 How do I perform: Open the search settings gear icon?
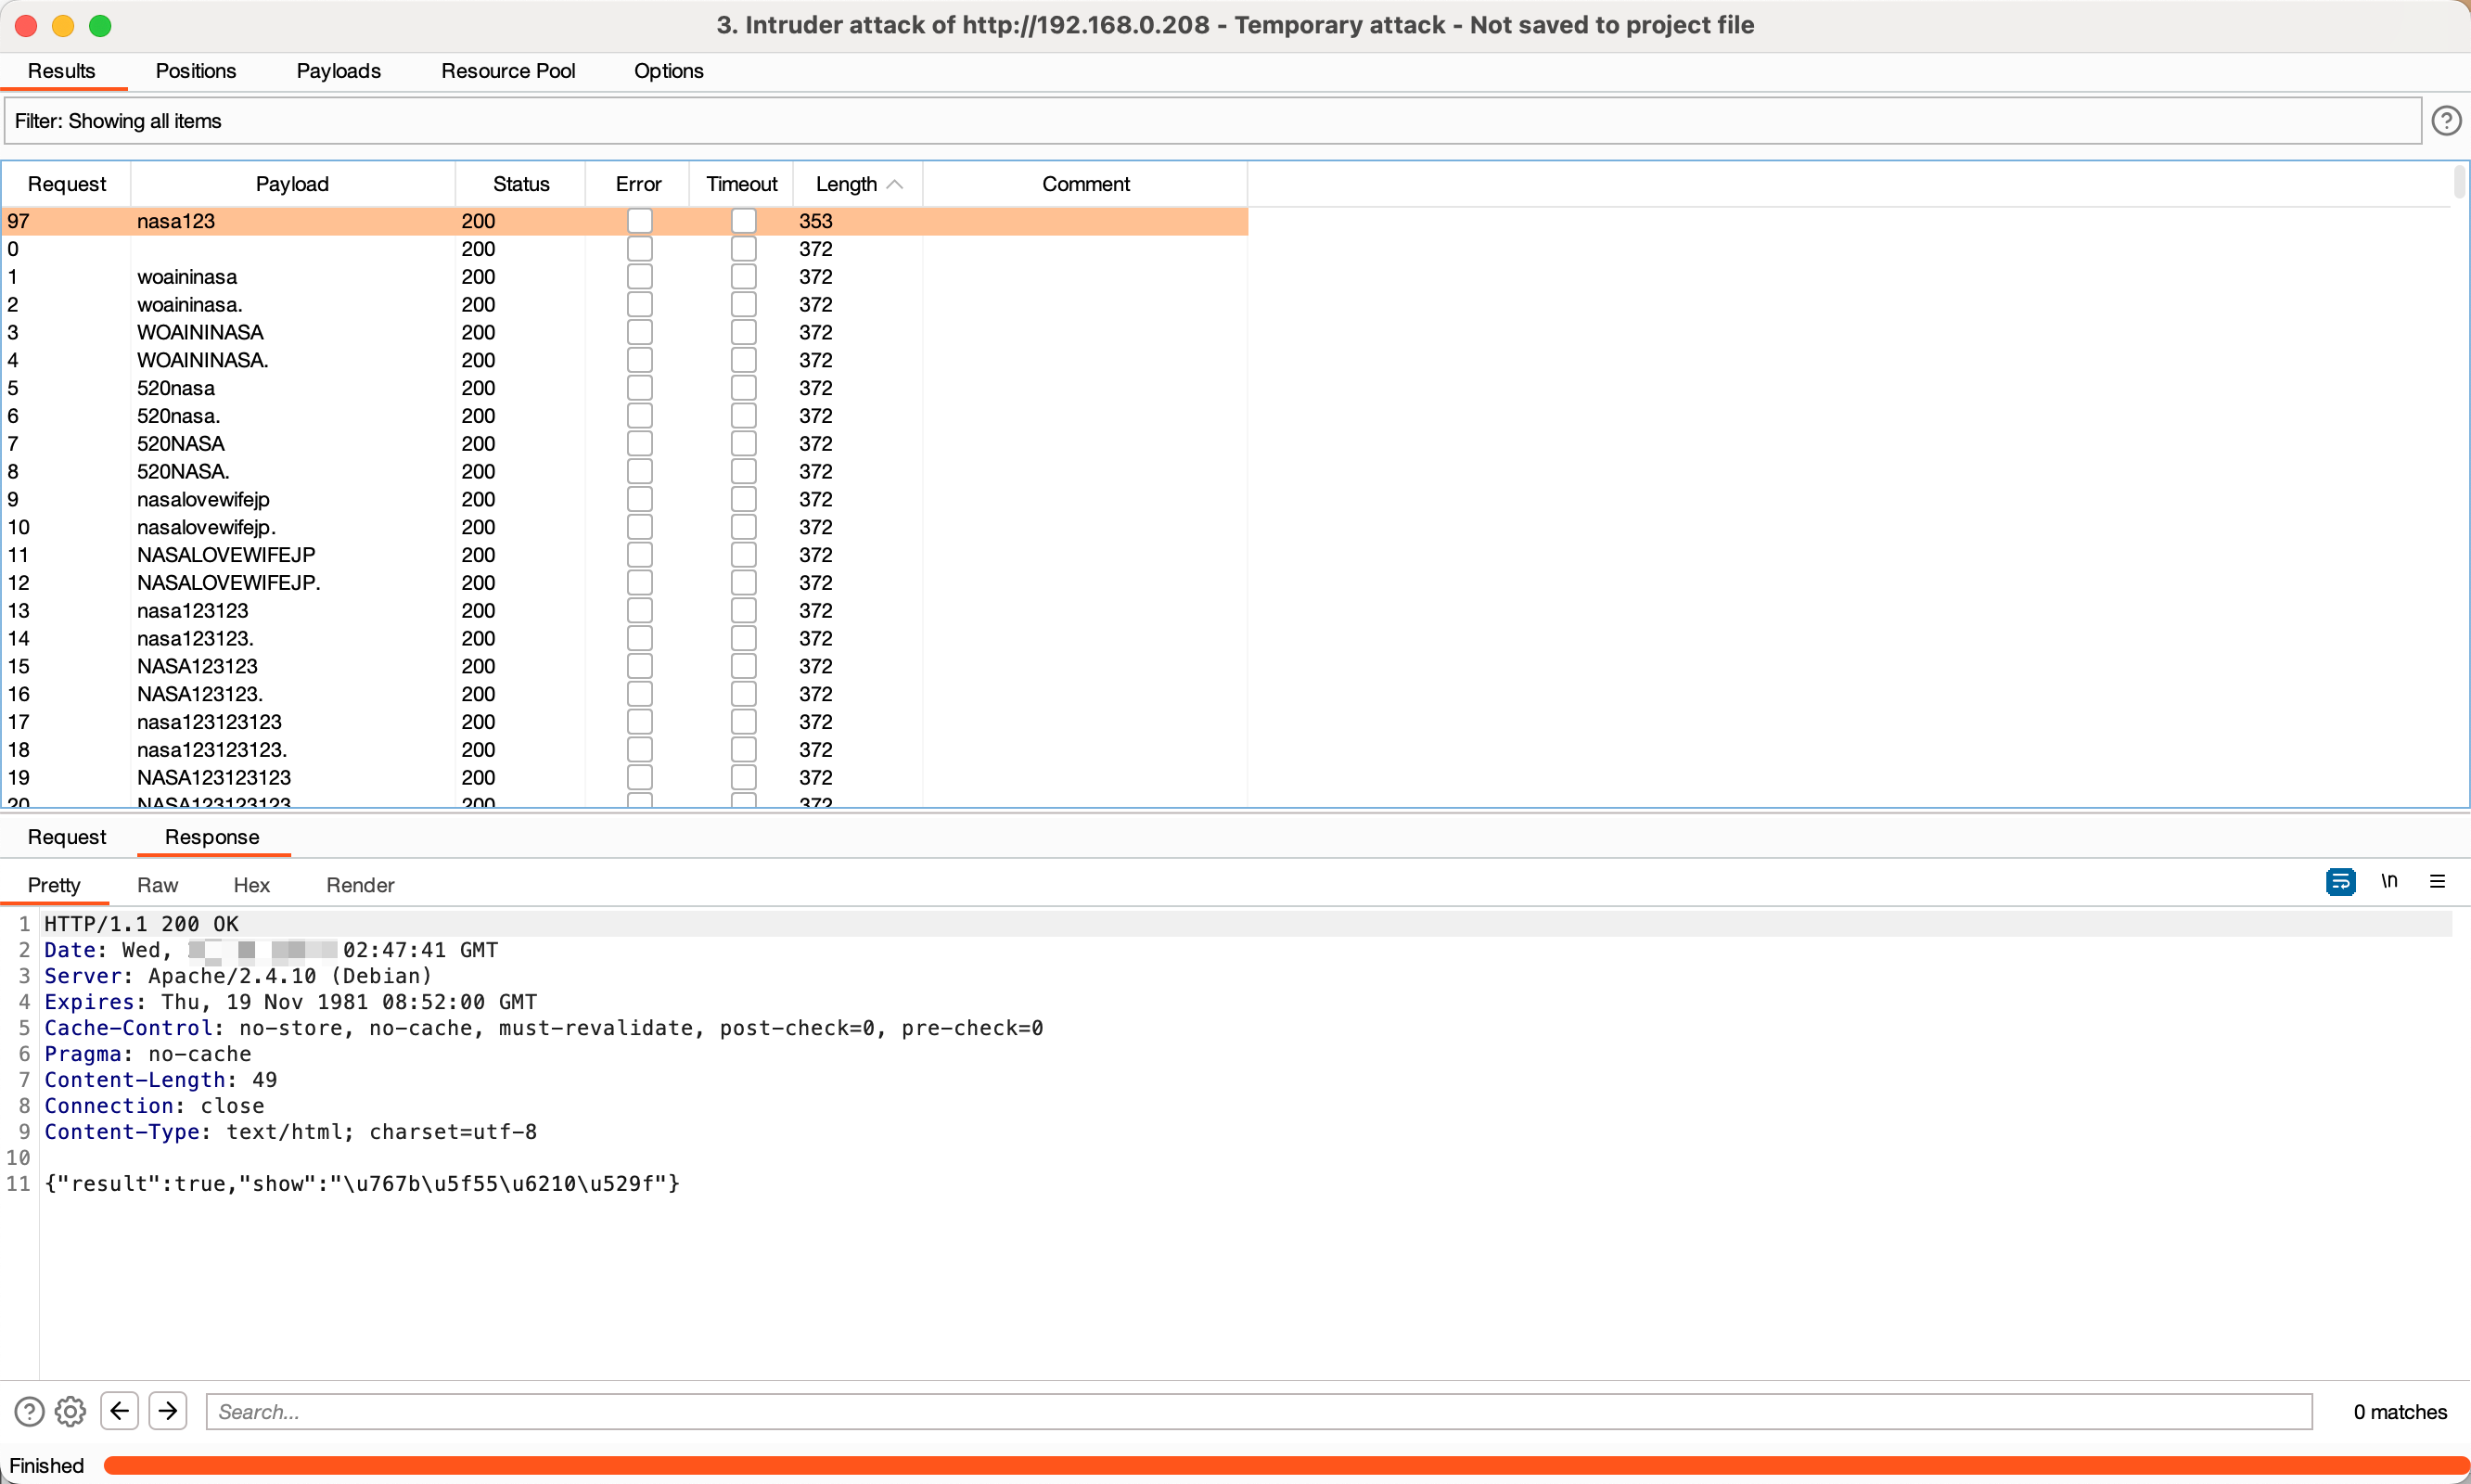[x=70, y=1411]
